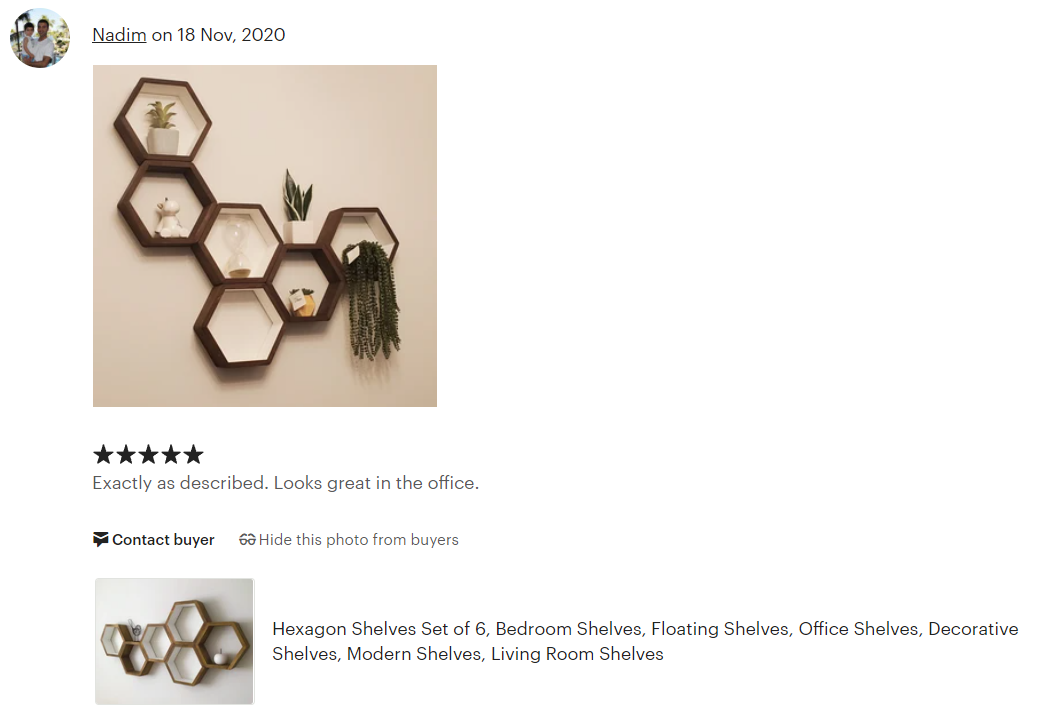Click the review date 18 Nov, 2020
1062x724 pixels.
pos(232,34)
